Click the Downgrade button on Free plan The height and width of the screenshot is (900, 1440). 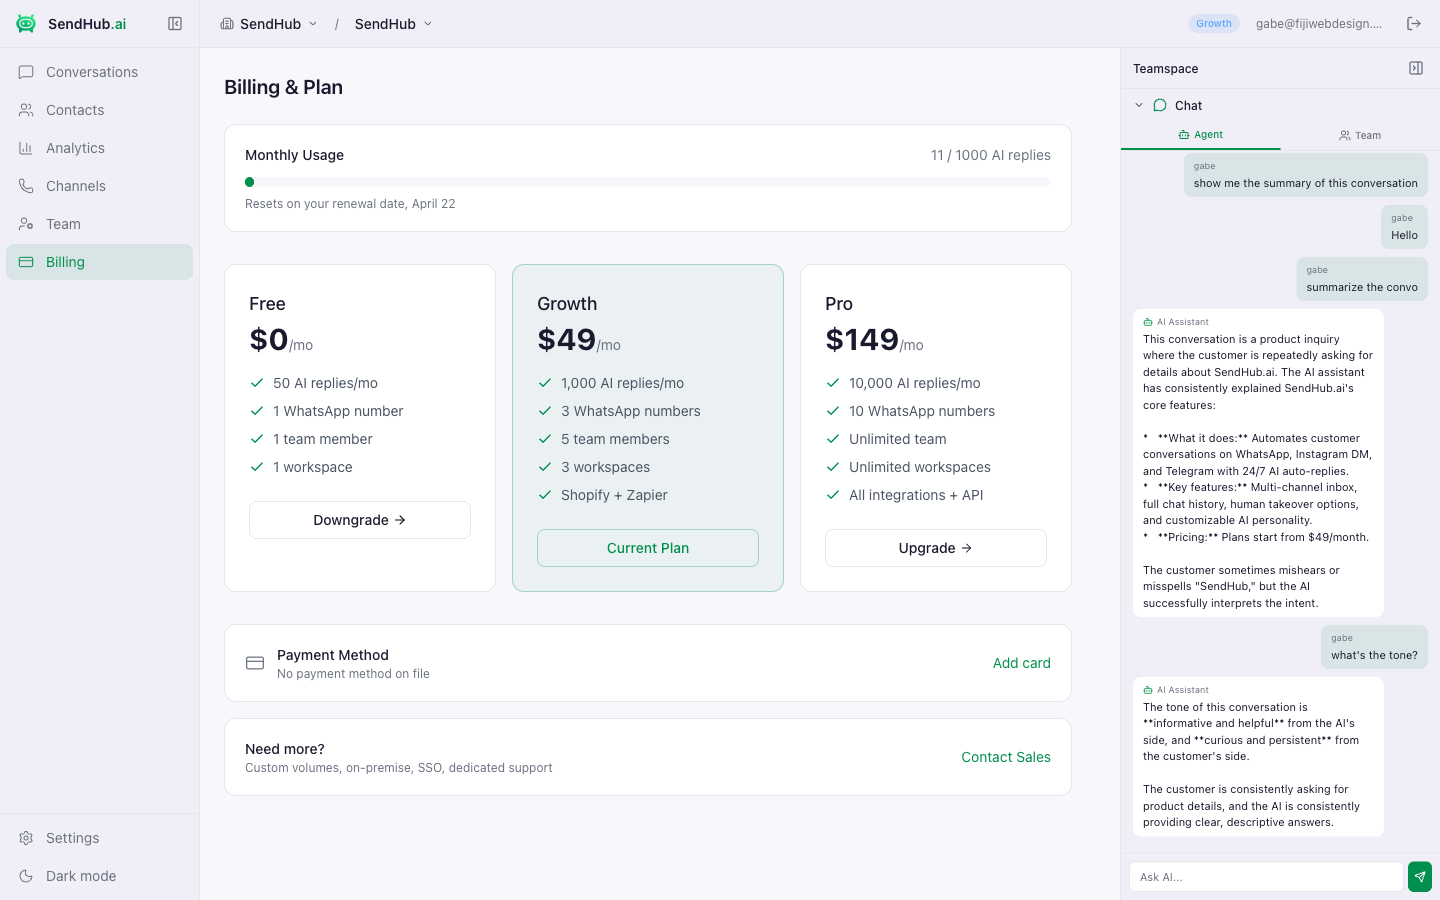(x=360, y=520)
